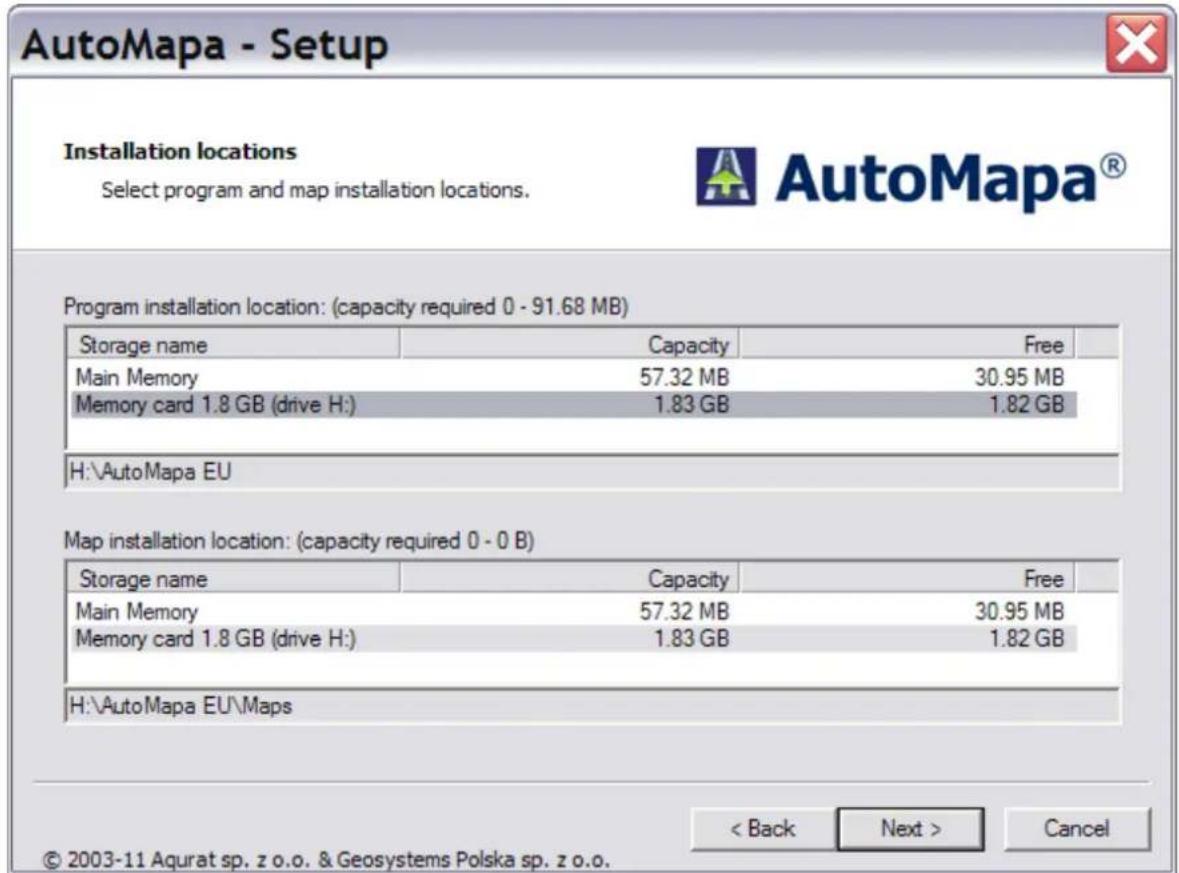1179x873 pixels.
Task: Select Main Memory in program location list
Action: (x=574, y=377)
